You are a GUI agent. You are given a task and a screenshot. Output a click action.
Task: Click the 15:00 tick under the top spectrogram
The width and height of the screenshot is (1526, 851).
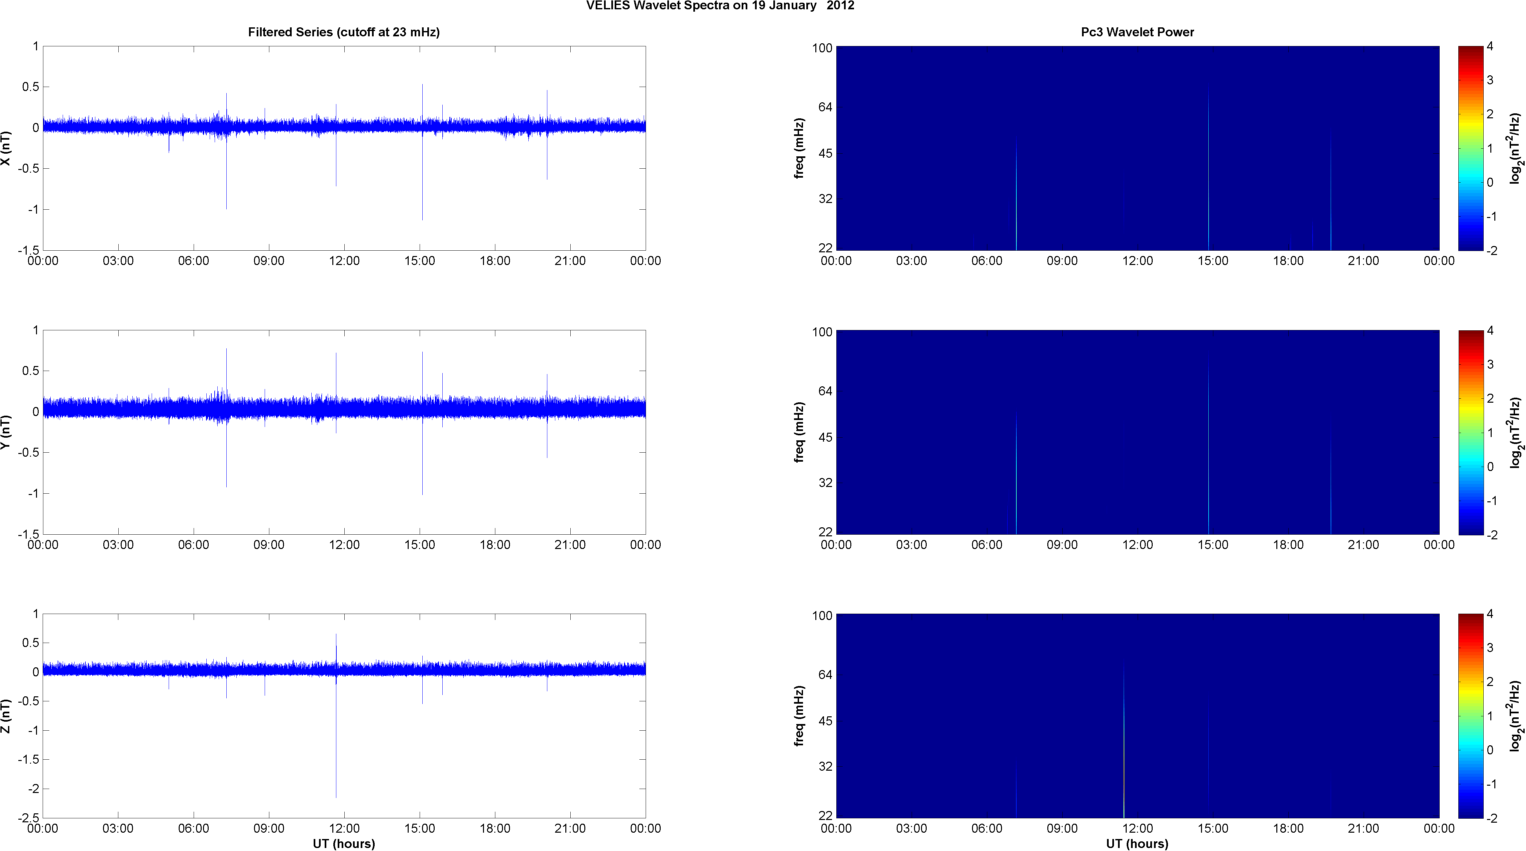pos(1213,261)
